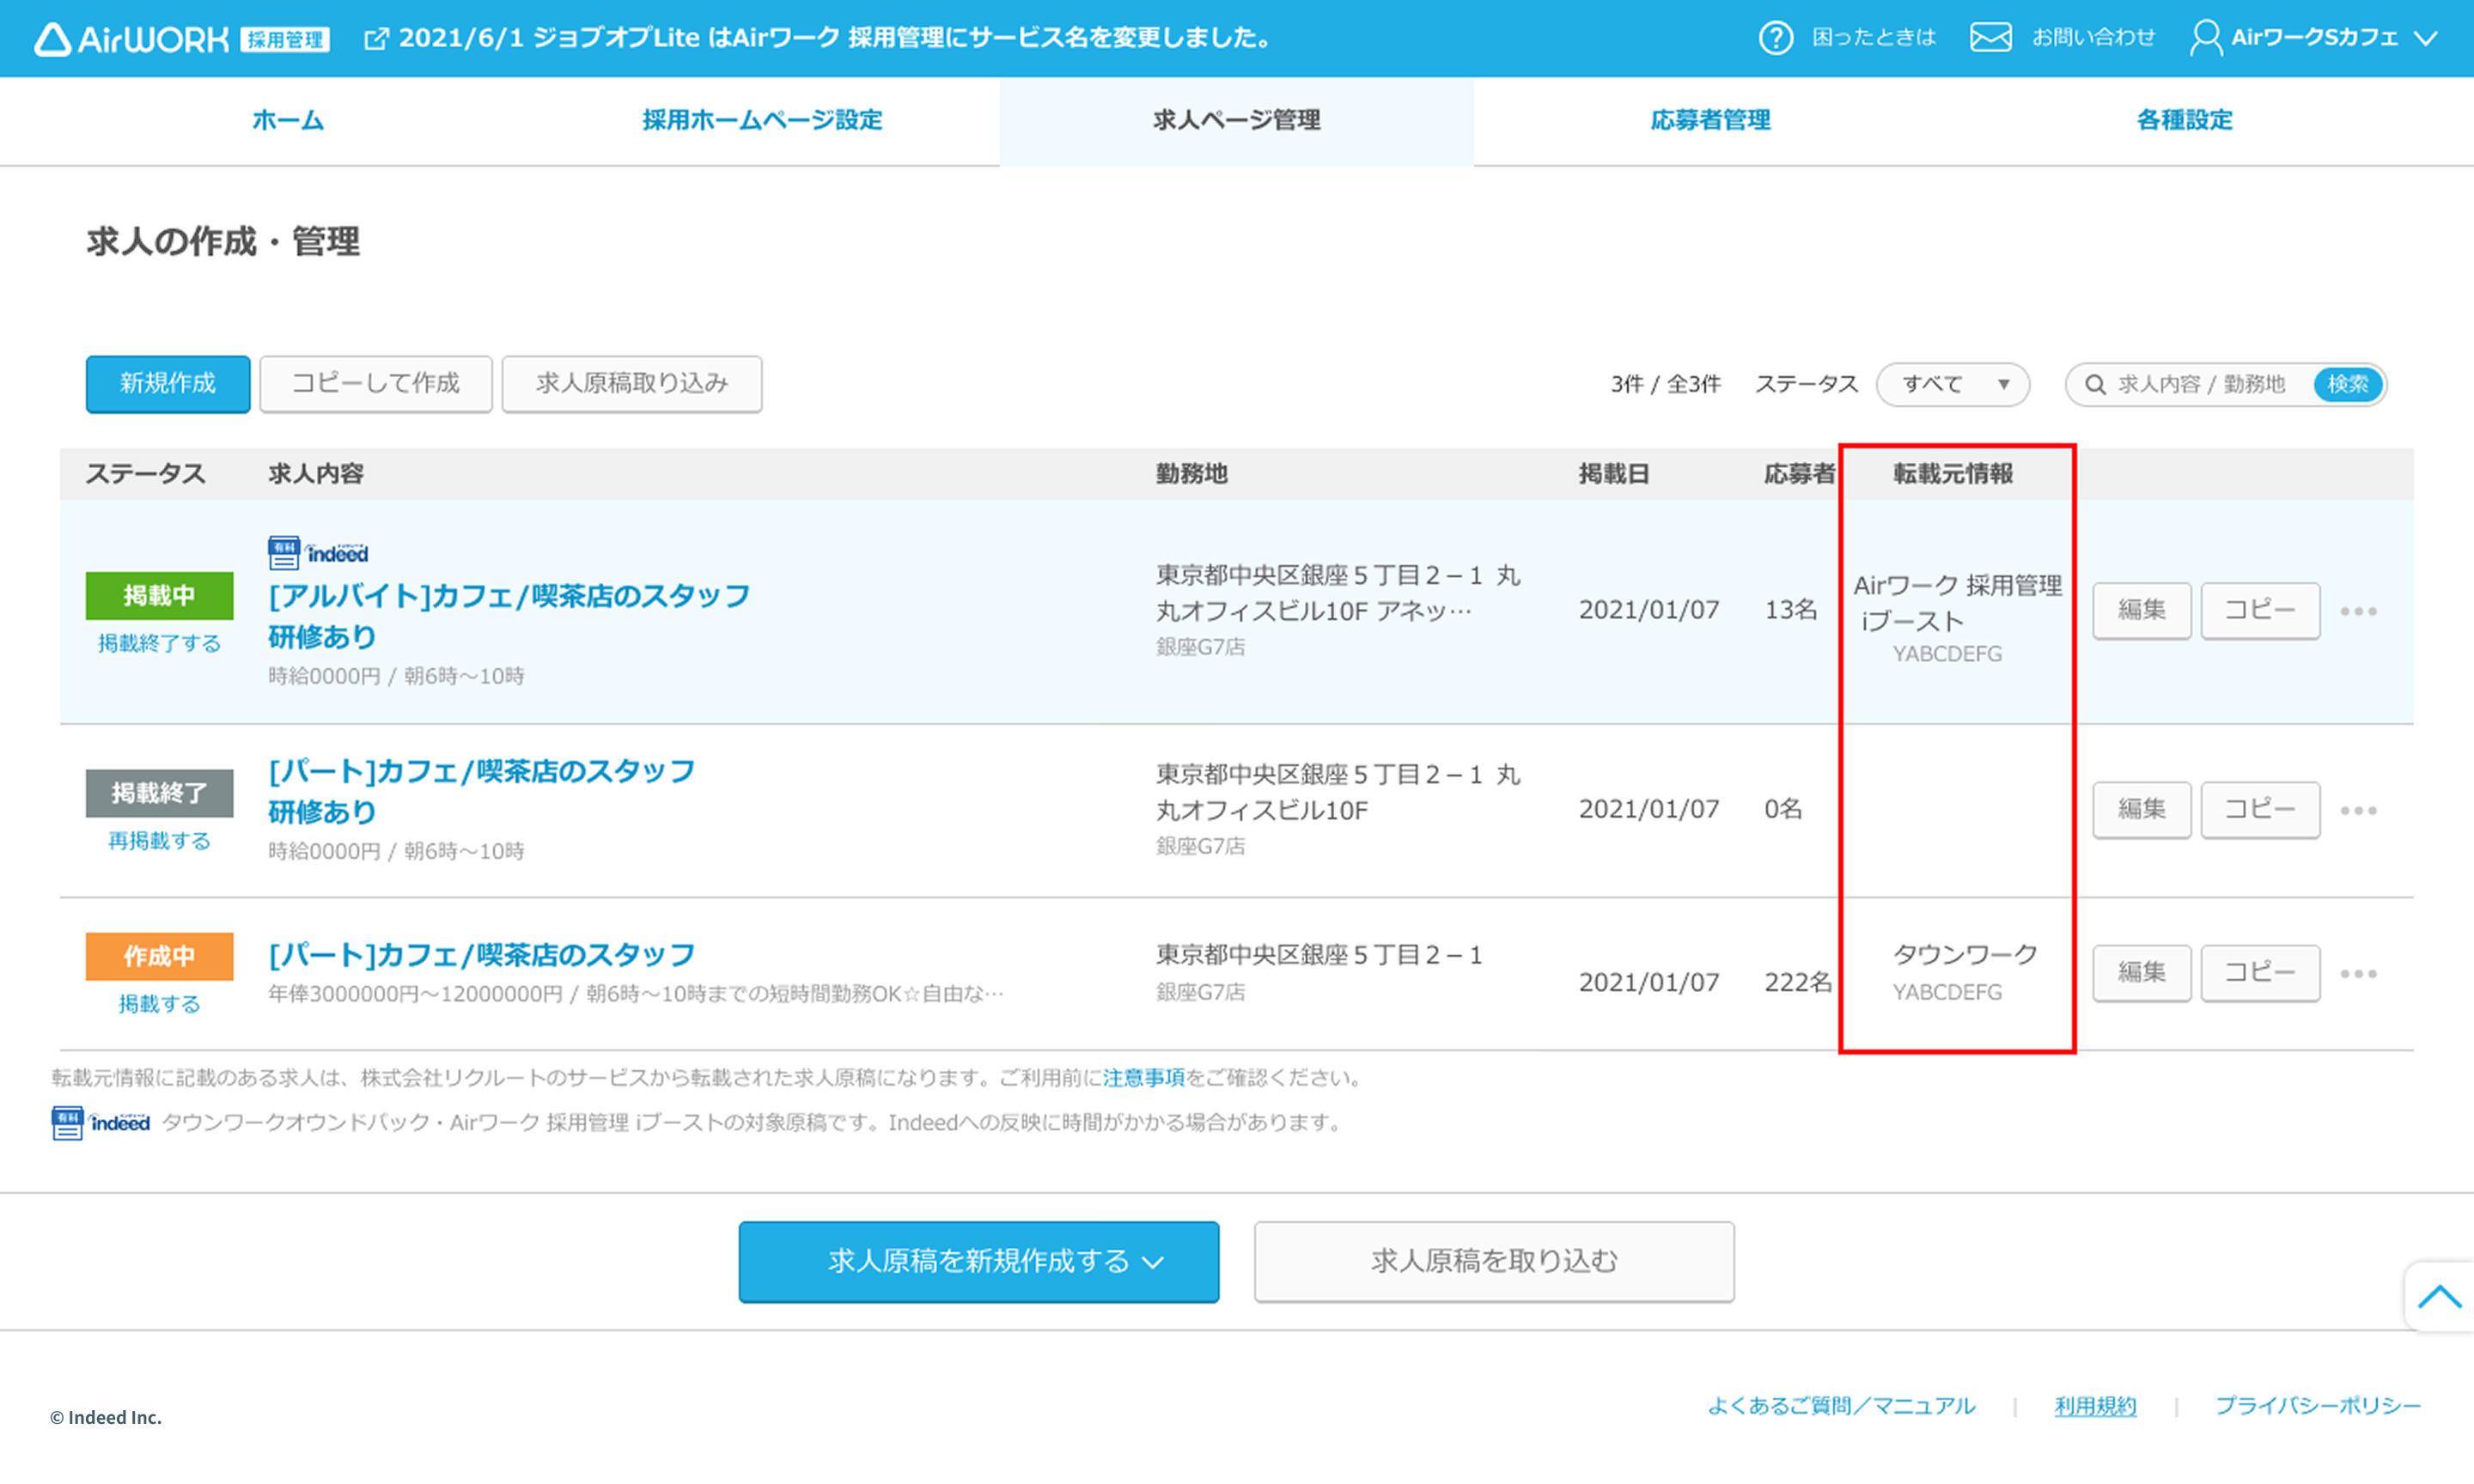Viewport: 2474px width, 1484px height.
Task: Click the scroll-to-top arrow icon
Action: click(x=2439, y=1297)
